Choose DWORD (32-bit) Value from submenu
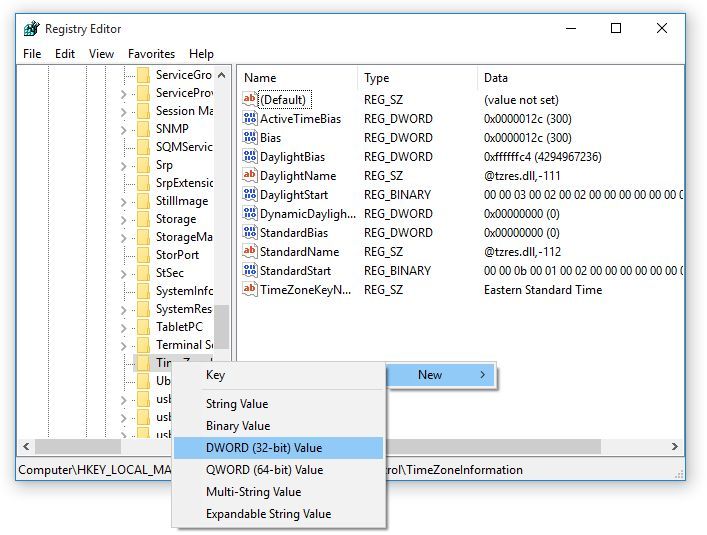The image size is (707, 535). point(264,448)
